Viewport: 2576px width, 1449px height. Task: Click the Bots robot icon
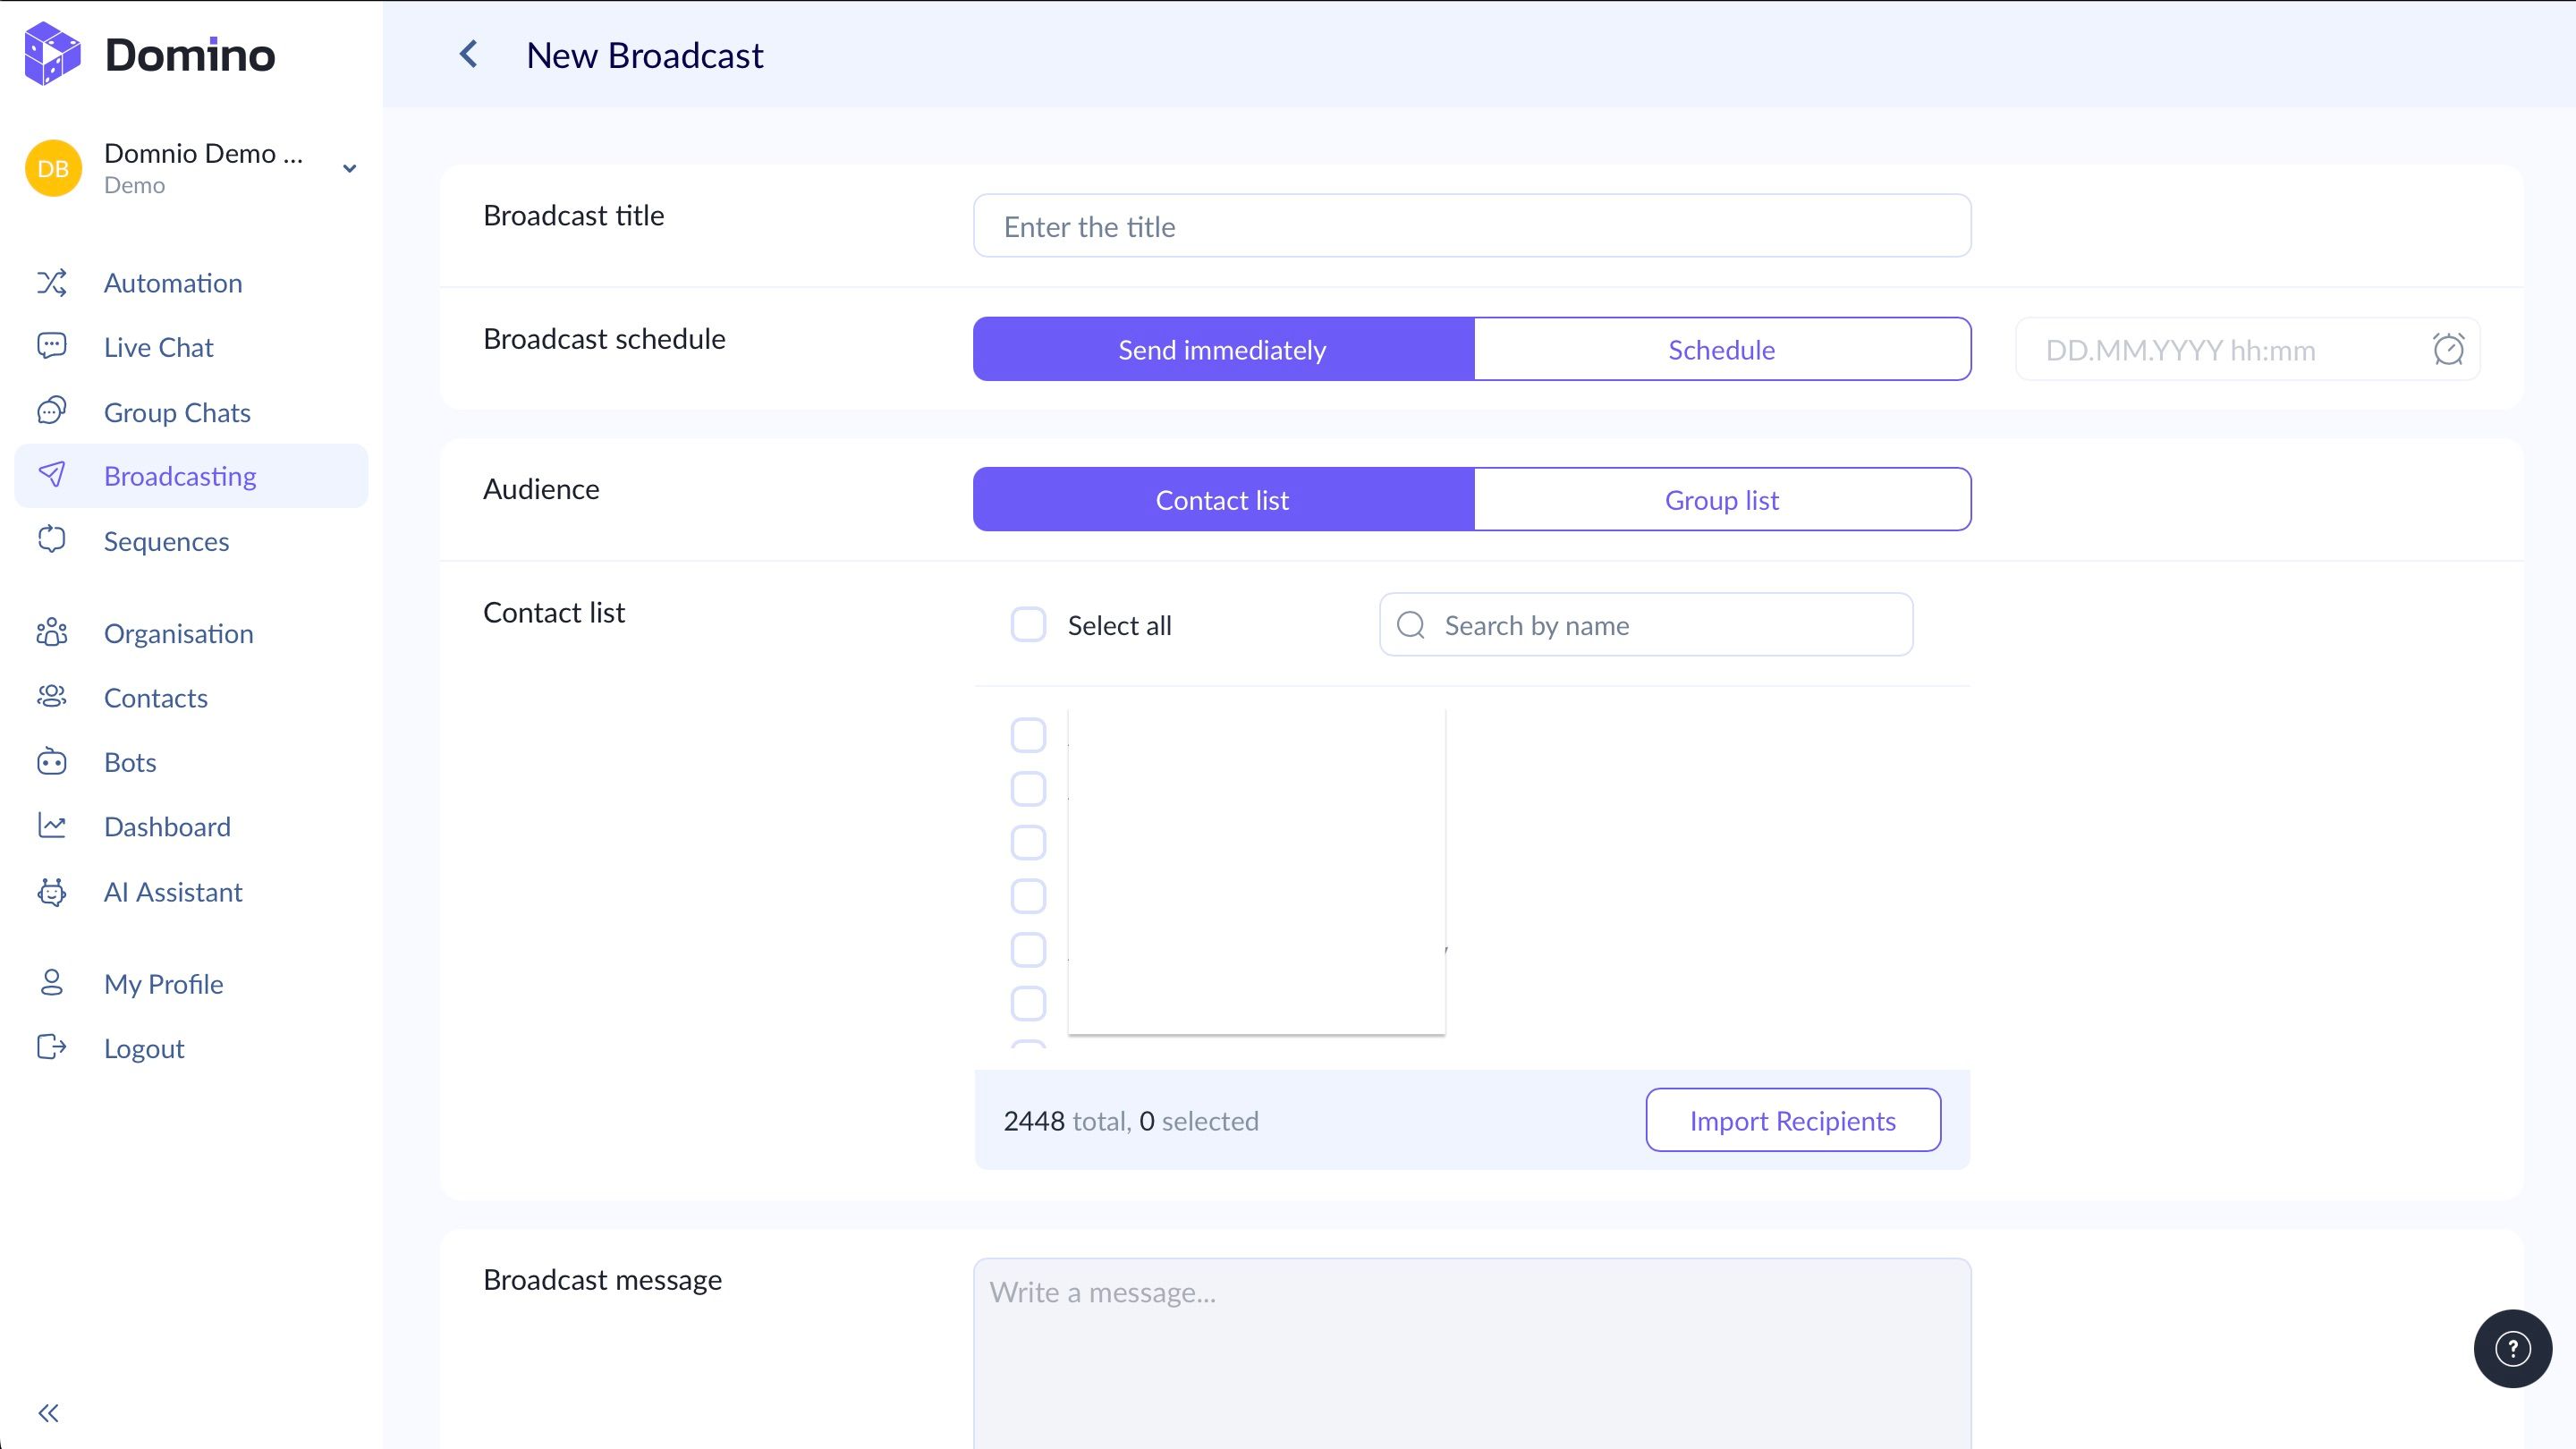[x=52, y=762]
